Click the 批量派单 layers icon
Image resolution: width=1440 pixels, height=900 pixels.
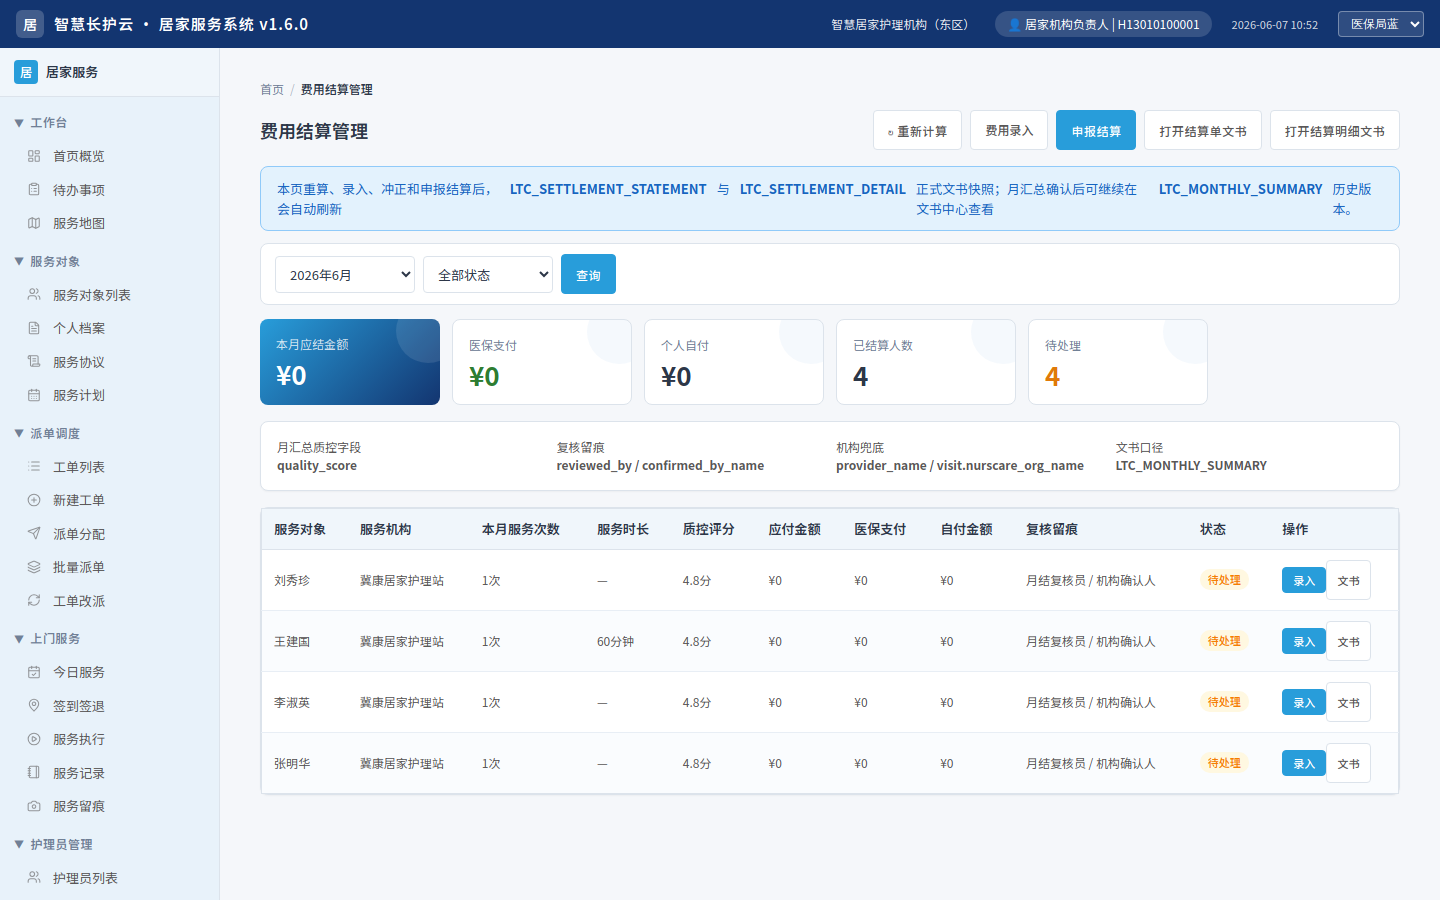point(34,567)
